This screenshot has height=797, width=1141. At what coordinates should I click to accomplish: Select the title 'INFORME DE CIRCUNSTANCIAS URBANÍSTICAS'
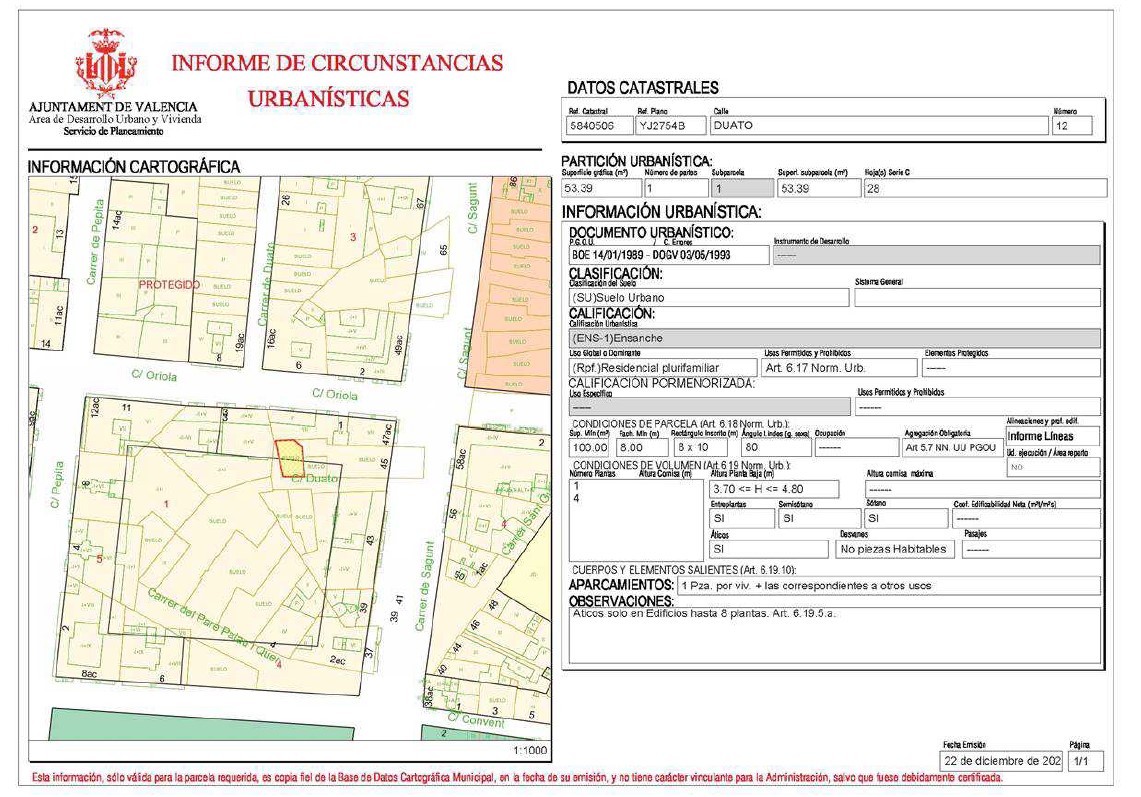click(337, 80)
